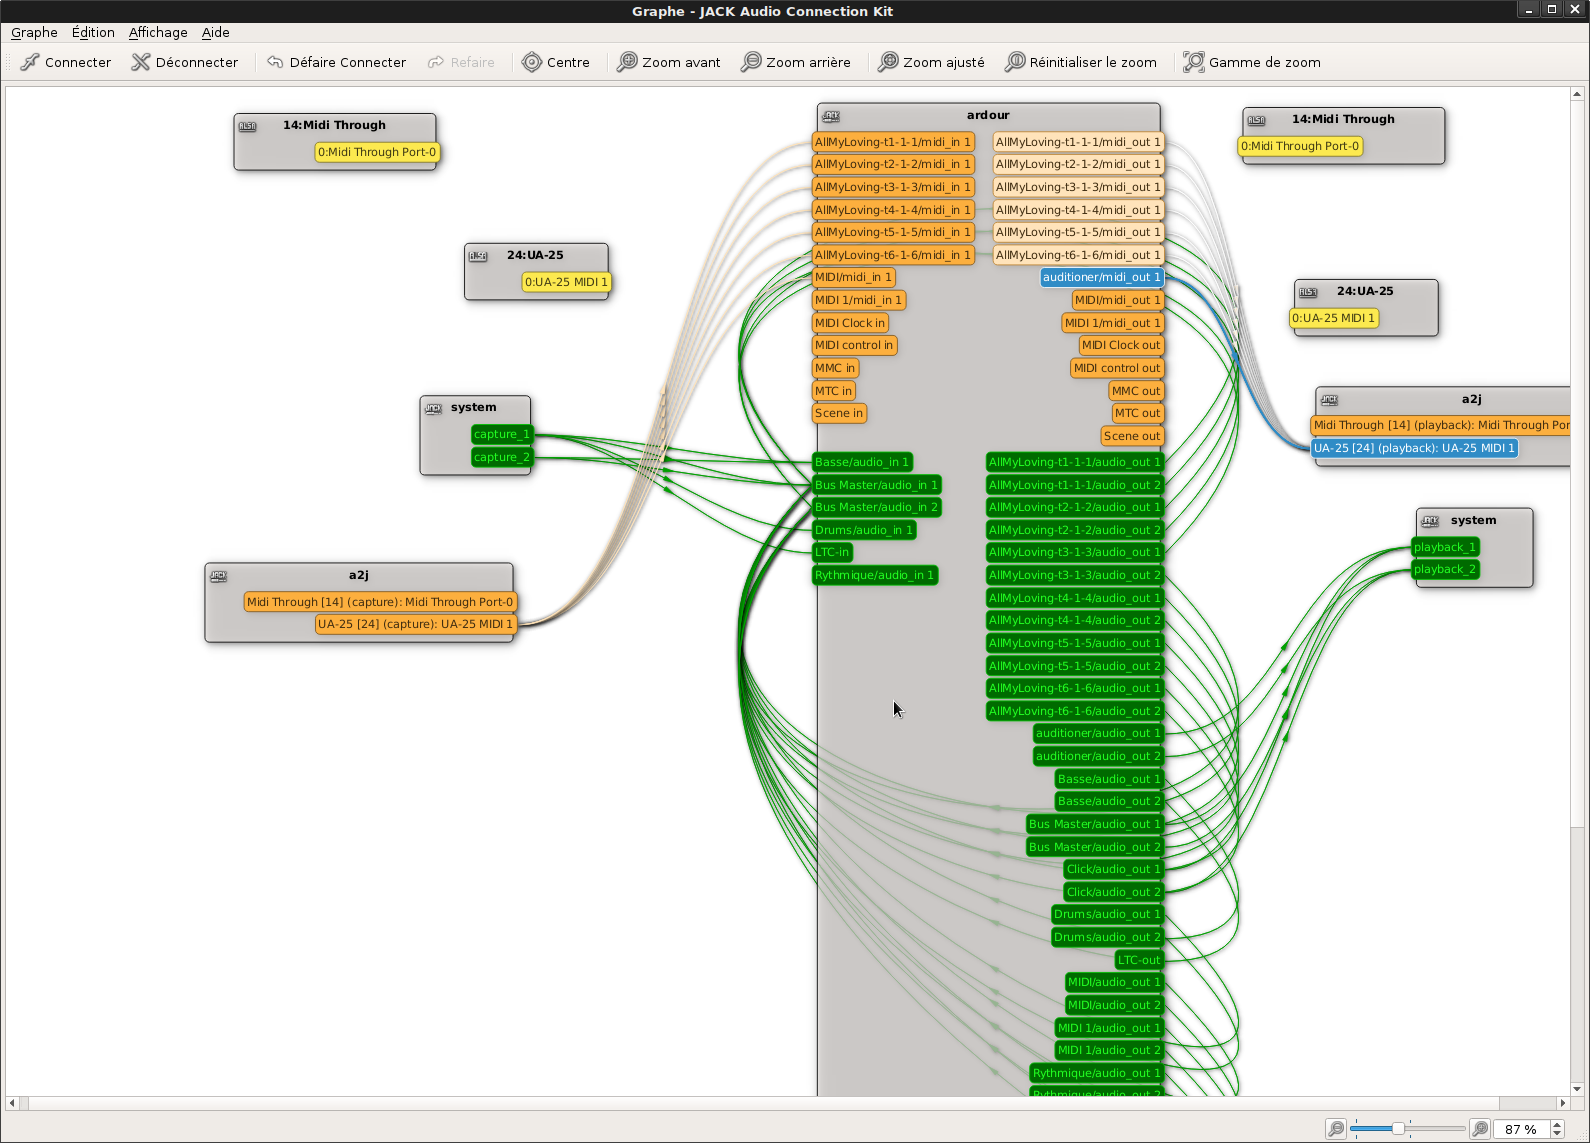Select the LTC-out port
The image size is (1590, 1143).
pos(1139,960)
